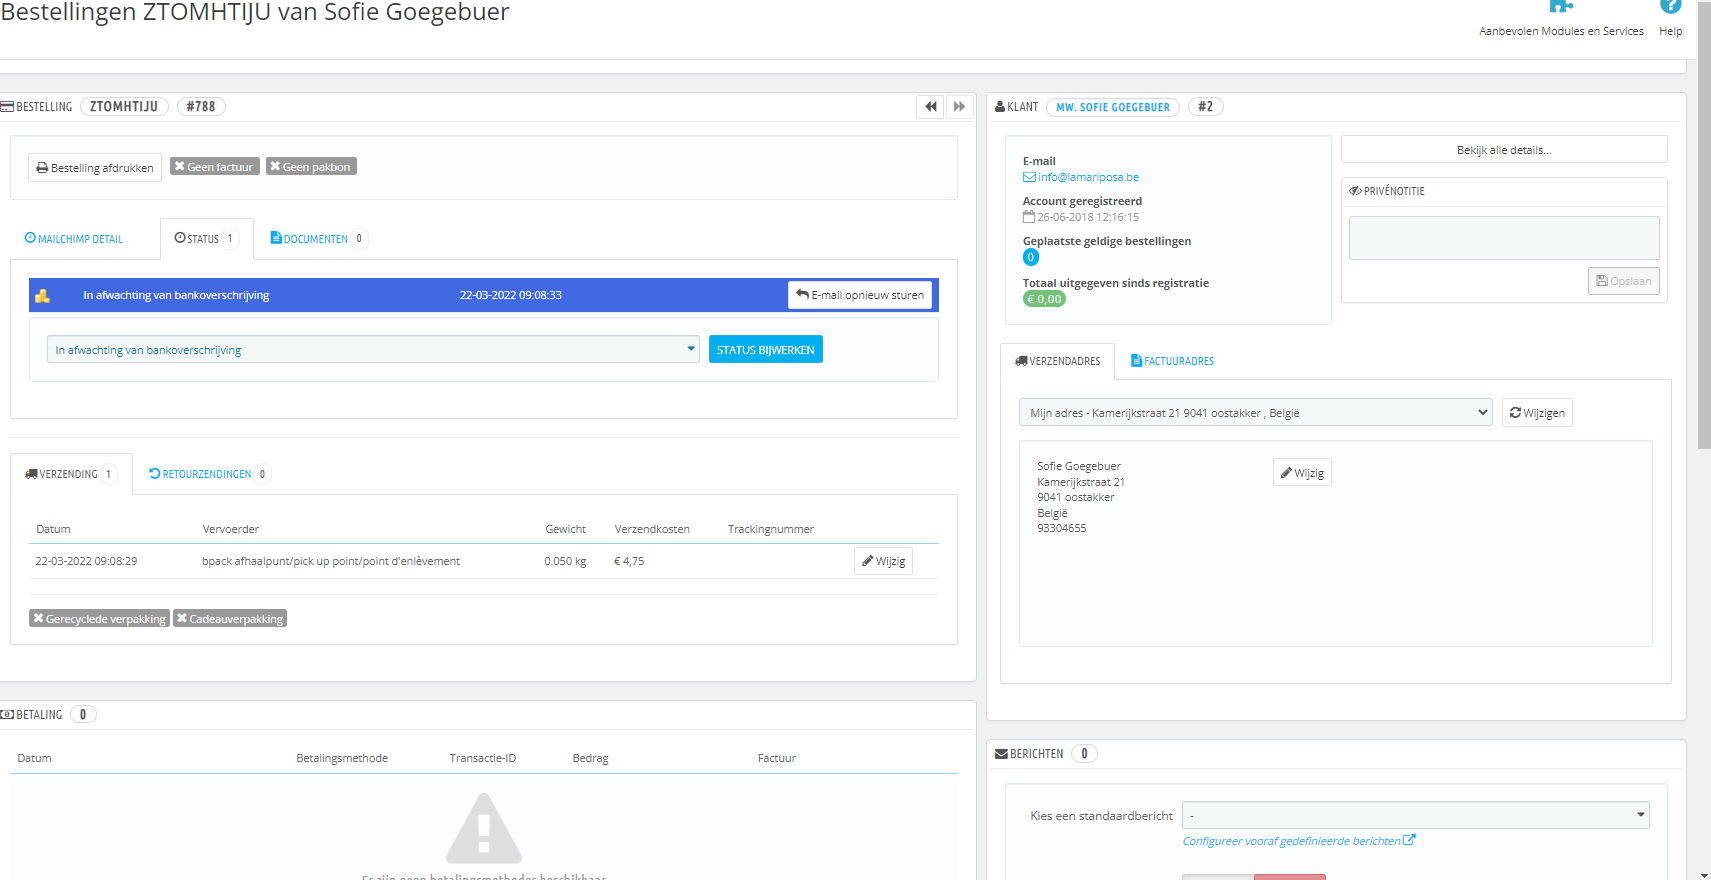Click the Cadeauverpakking badge
This screenshot has height=880, width=1711.
230,619
